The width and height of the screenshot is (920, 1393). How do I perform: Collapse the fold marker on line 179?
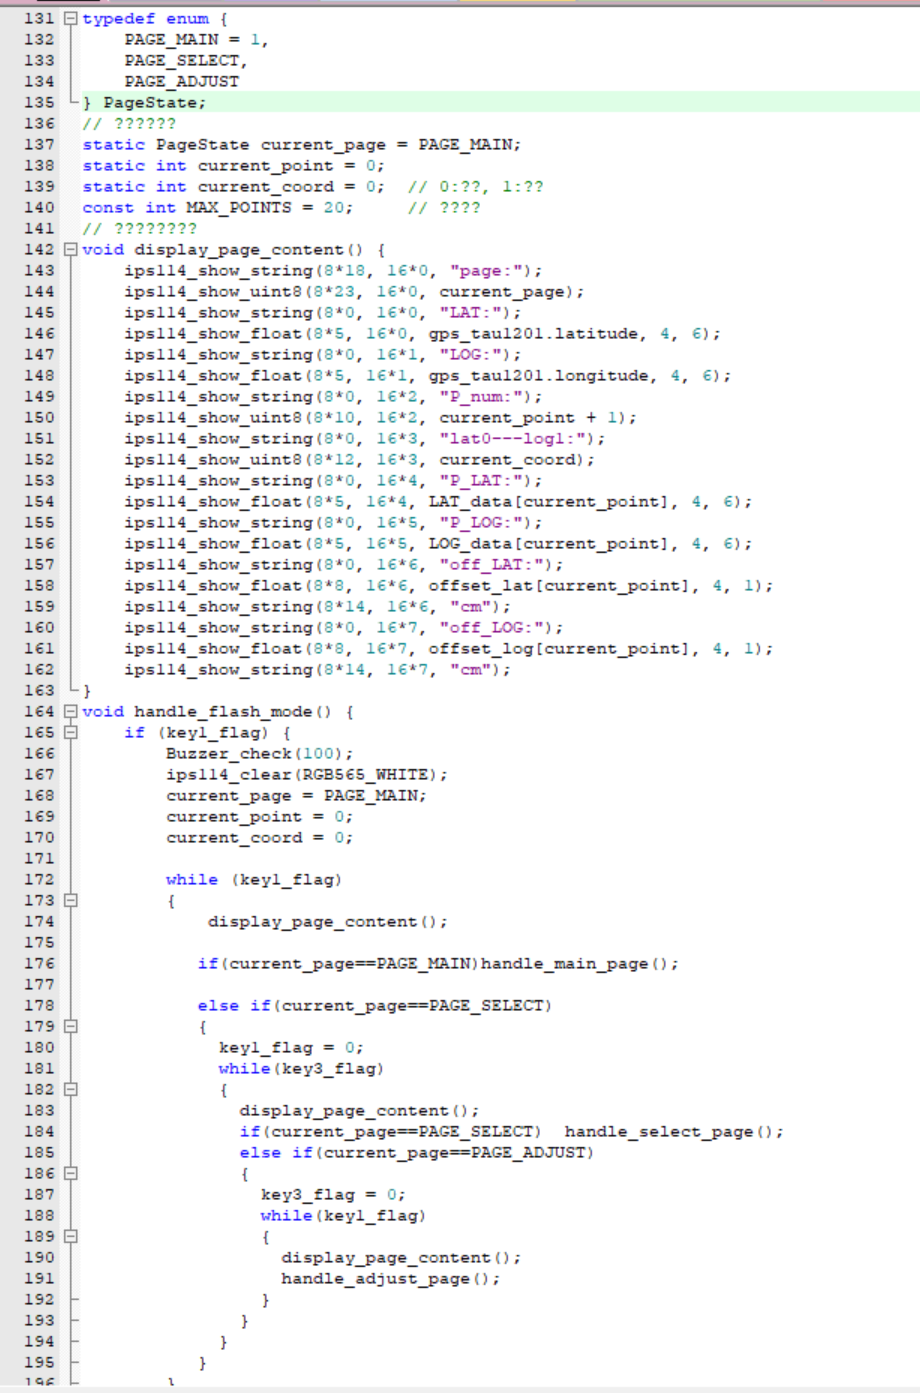(x=70, y=1026)
